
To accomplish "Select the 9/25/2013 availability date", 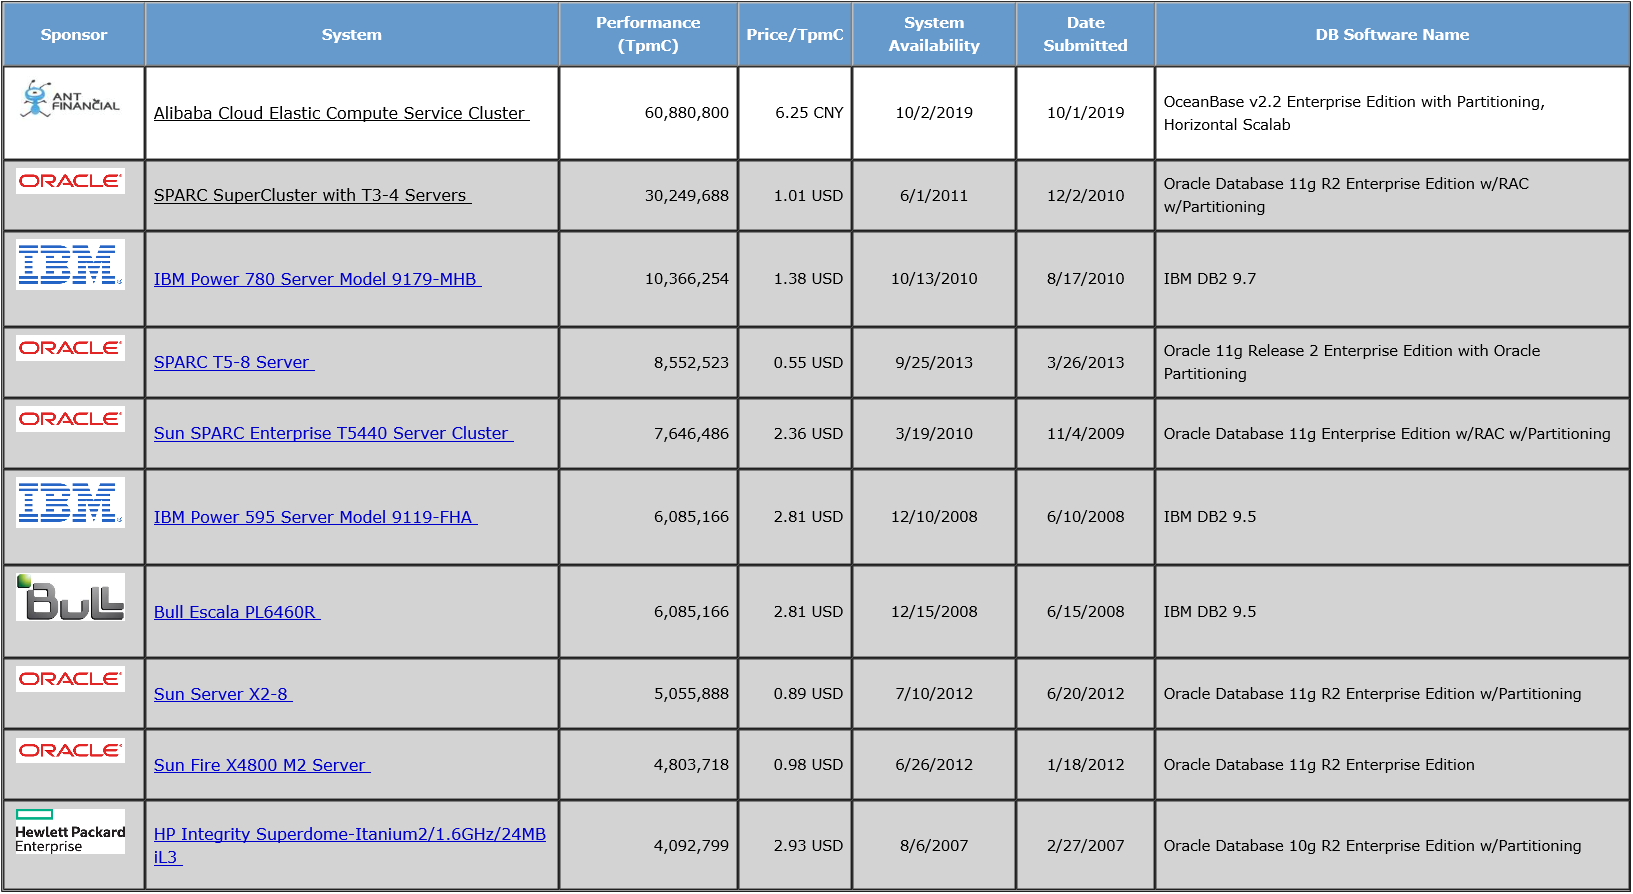I will click(934, 363).
